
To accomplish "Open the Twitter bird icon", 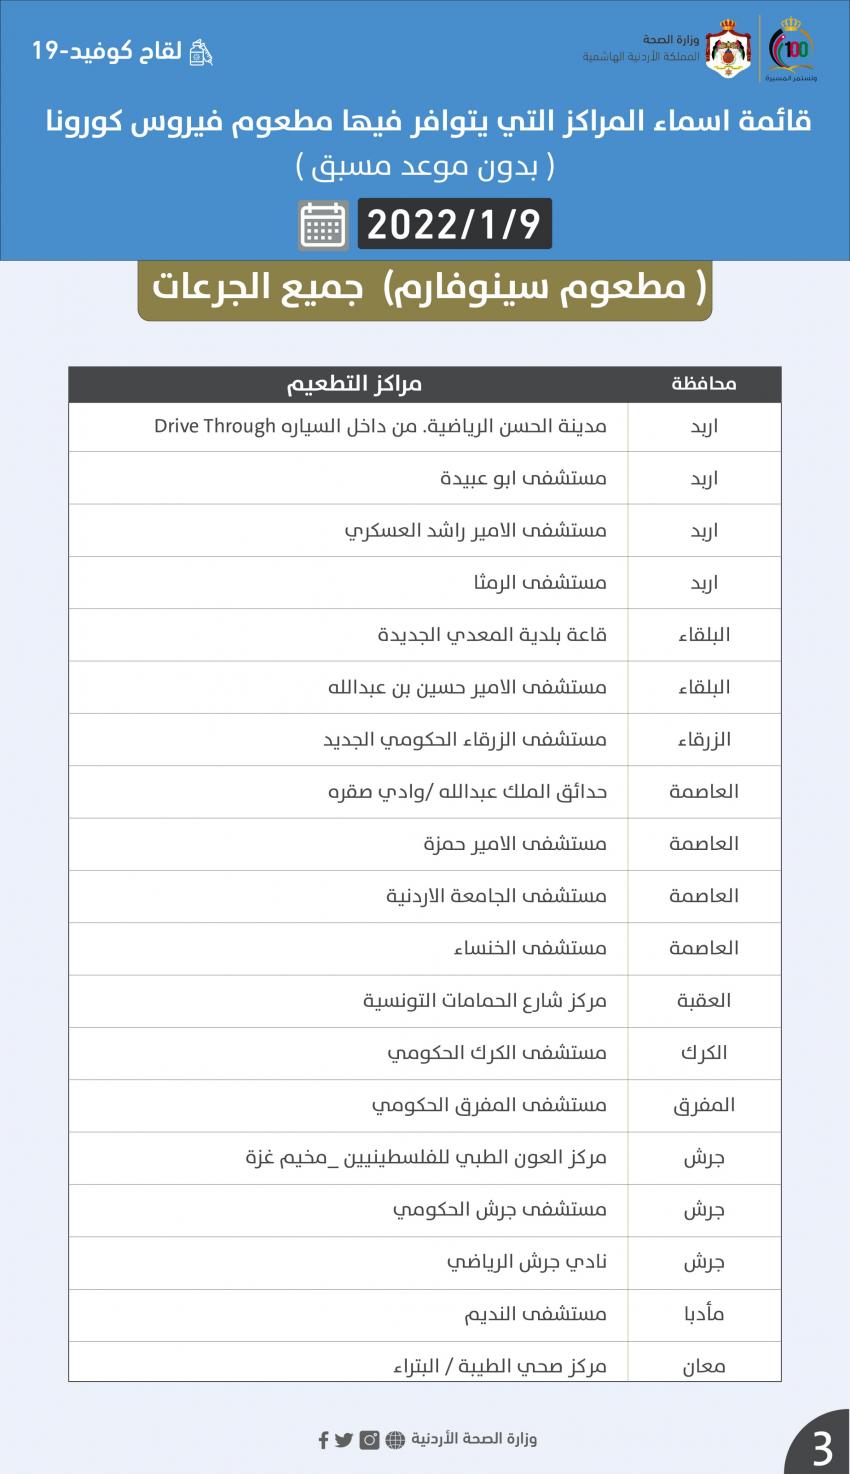I will [344, 1440].
